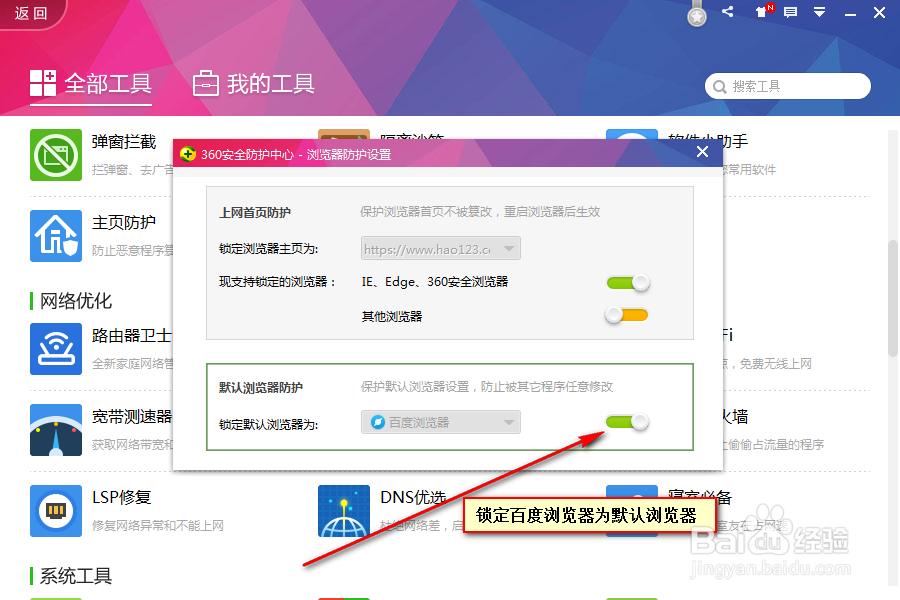Open the LSP修复 repair tool icon
This screenshot has width=900, height=600.
pyautogui.click(x=56, y=511)
